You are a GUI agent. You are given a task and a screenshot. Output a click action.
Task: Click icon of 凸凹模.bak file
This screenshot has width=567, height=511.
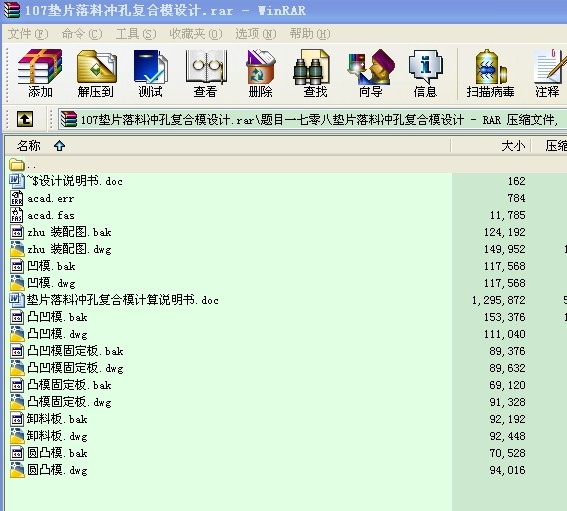[x=17, y=317]
